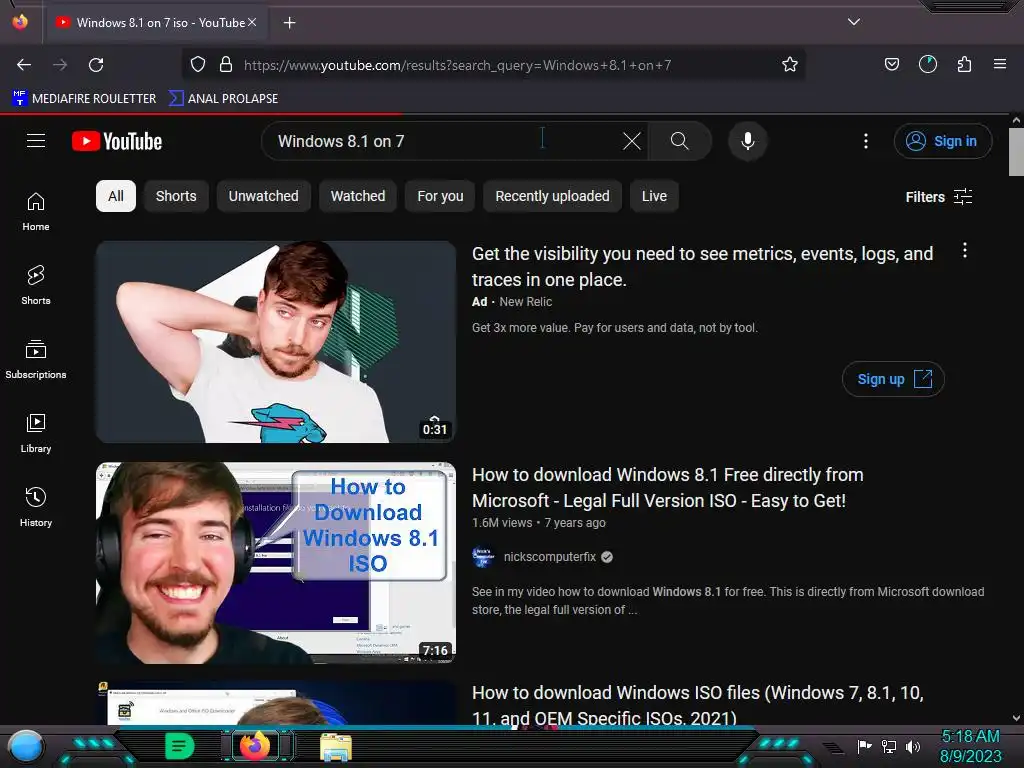The width and height of the screenshot is (1024, 768).
Task: Click the magnifying glass search button
Action: pyautogui.click(x=679, y=141)
